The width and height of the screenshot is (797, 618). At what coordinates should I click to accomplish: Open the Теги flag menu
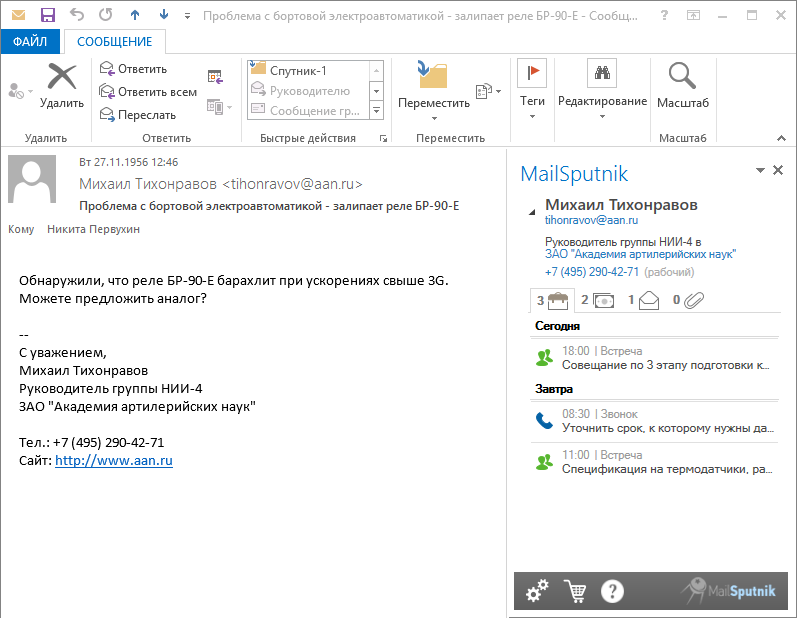(x=532, y=89)
